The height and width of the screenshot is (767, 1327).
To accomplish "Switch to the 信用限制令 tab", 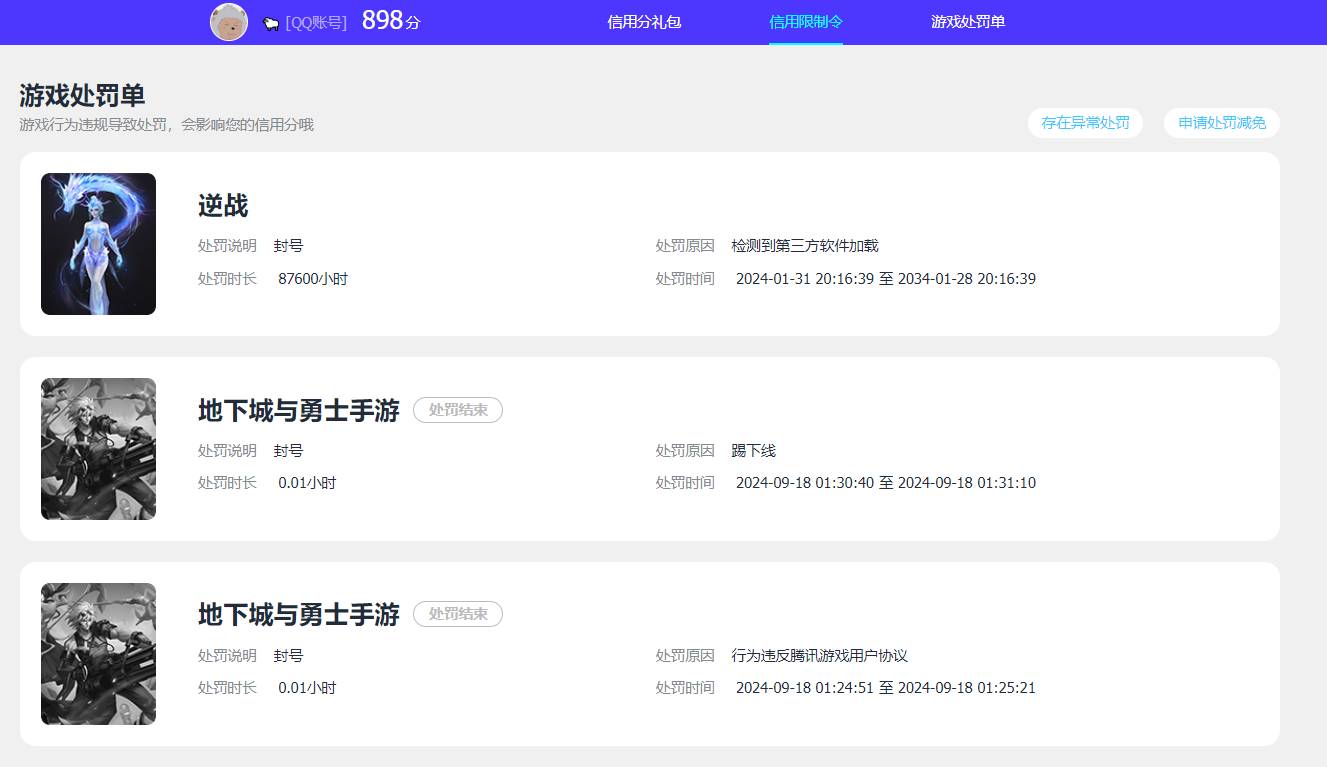I will point(806,22).
